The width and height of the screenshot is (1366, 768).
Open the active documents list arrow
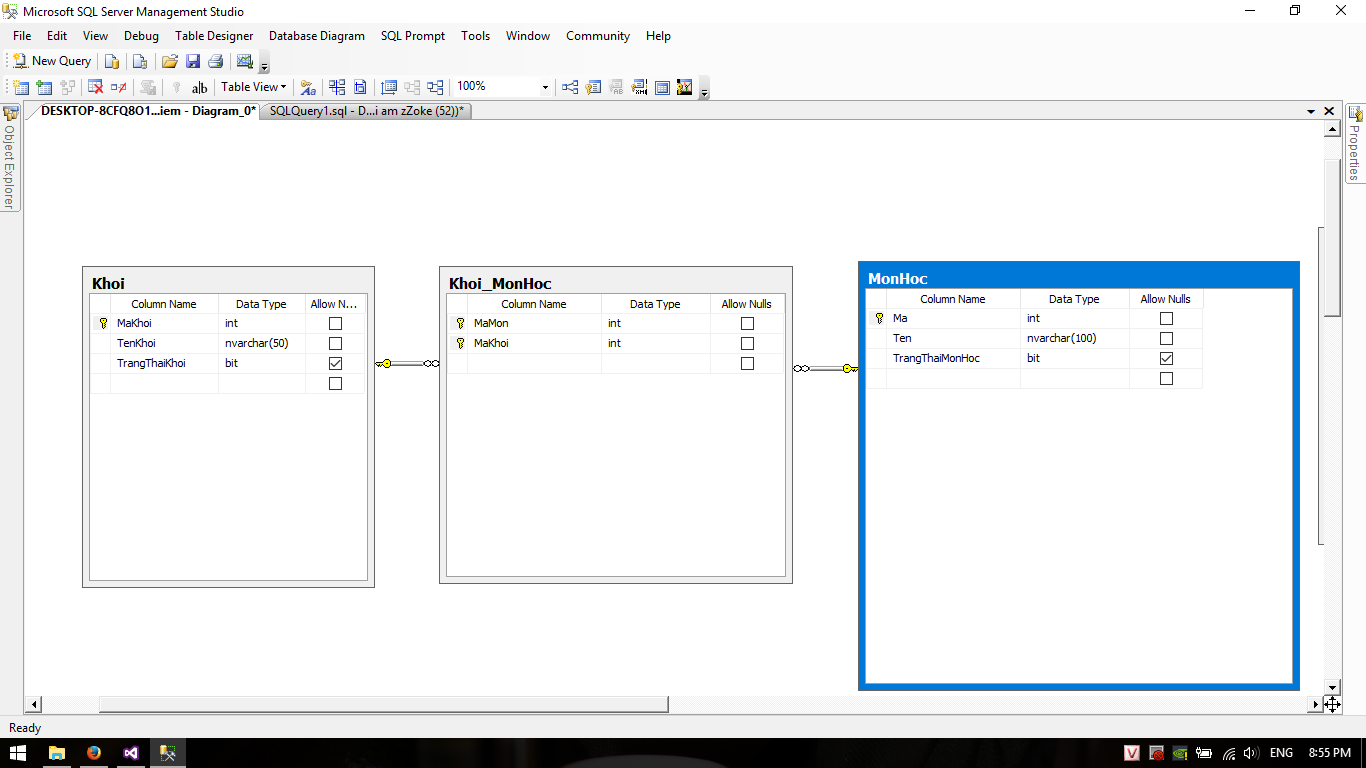[x=1311, y=111]
